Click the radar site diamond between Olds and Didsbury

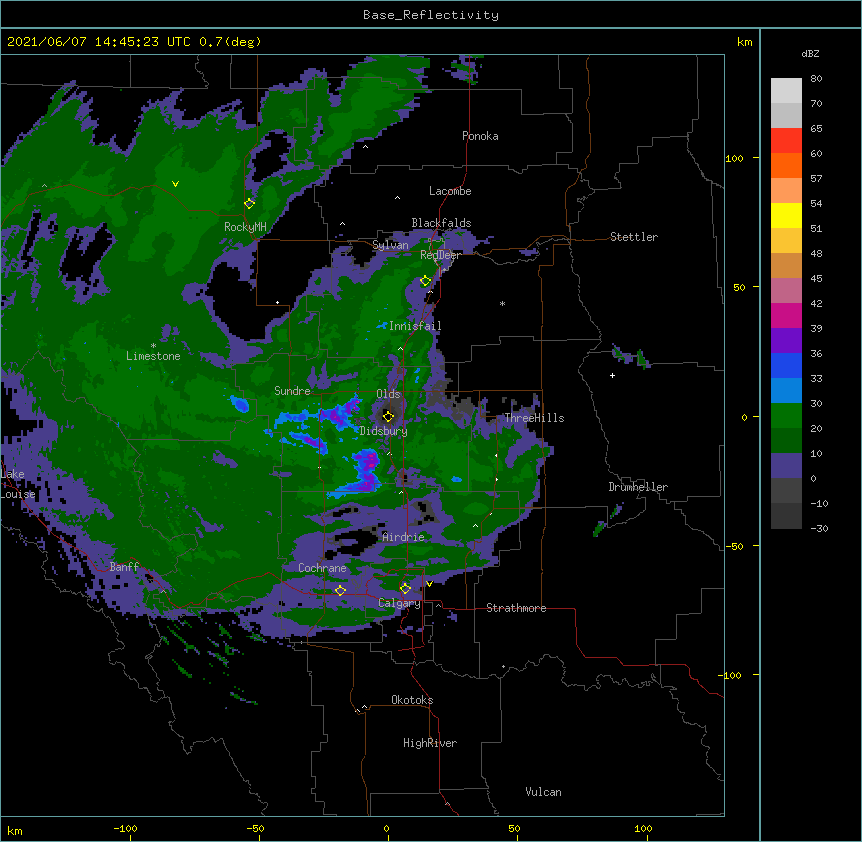pos(388,416)
